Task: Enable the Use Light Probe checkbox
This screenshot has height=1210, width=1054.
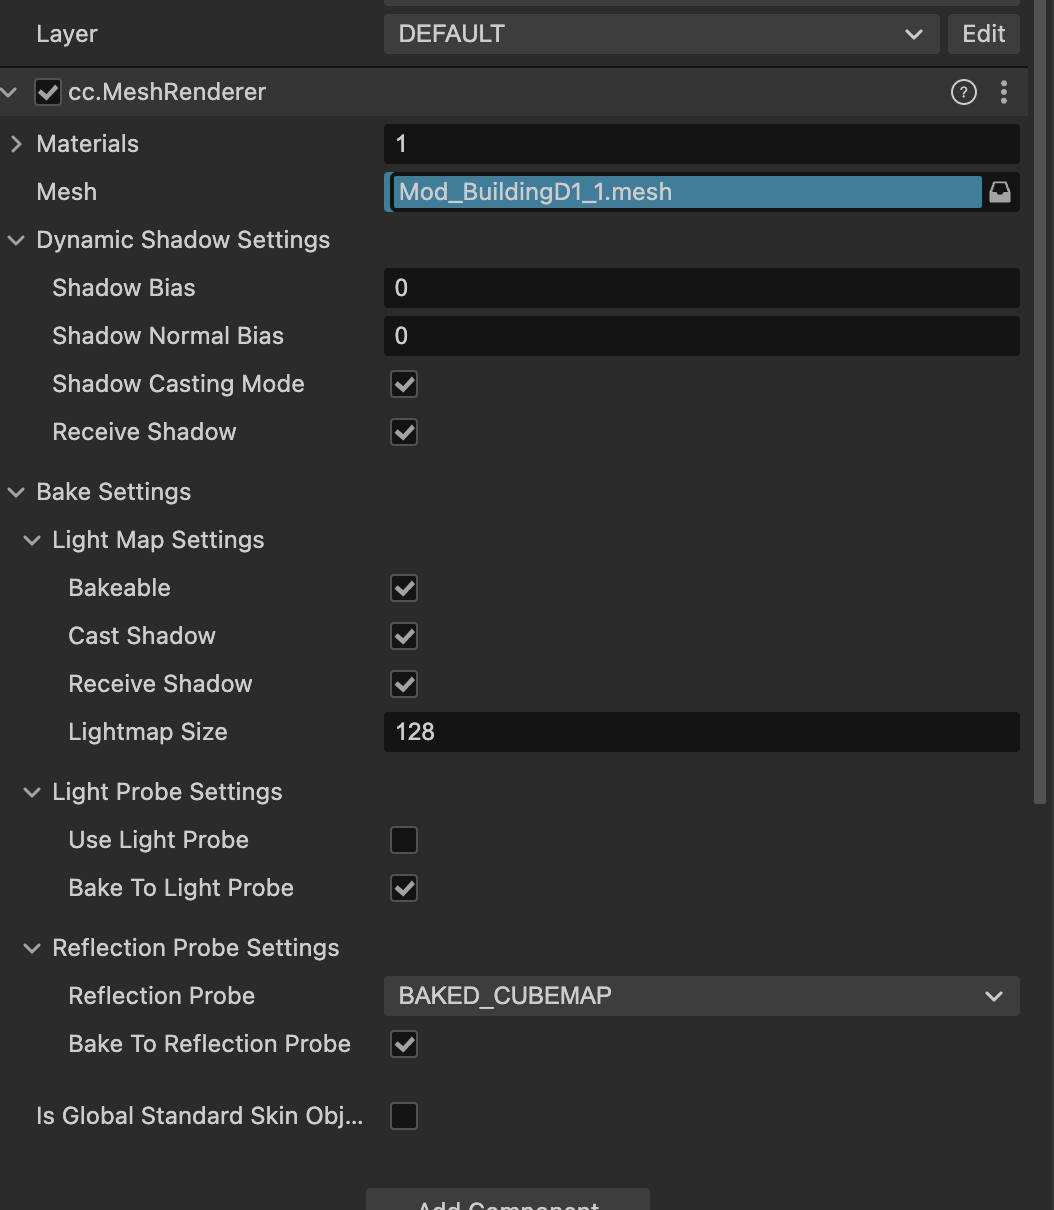Action: (x=404, y=841)
